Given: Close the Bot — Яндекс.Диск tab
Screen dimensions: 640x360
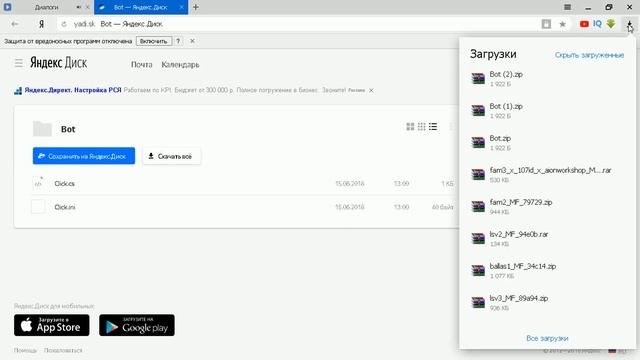Looking at the screenshot, I should click(x=182, y=7).
